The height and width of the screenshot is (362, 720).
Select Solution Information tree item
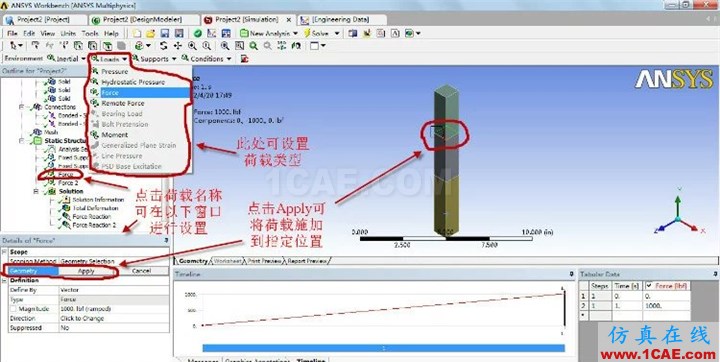[x=98, y=200]
